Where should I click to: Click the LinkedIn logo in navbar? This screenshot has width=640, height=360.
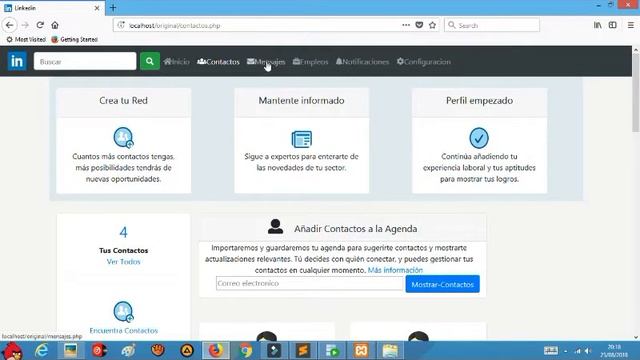click(x=17, y=61)
